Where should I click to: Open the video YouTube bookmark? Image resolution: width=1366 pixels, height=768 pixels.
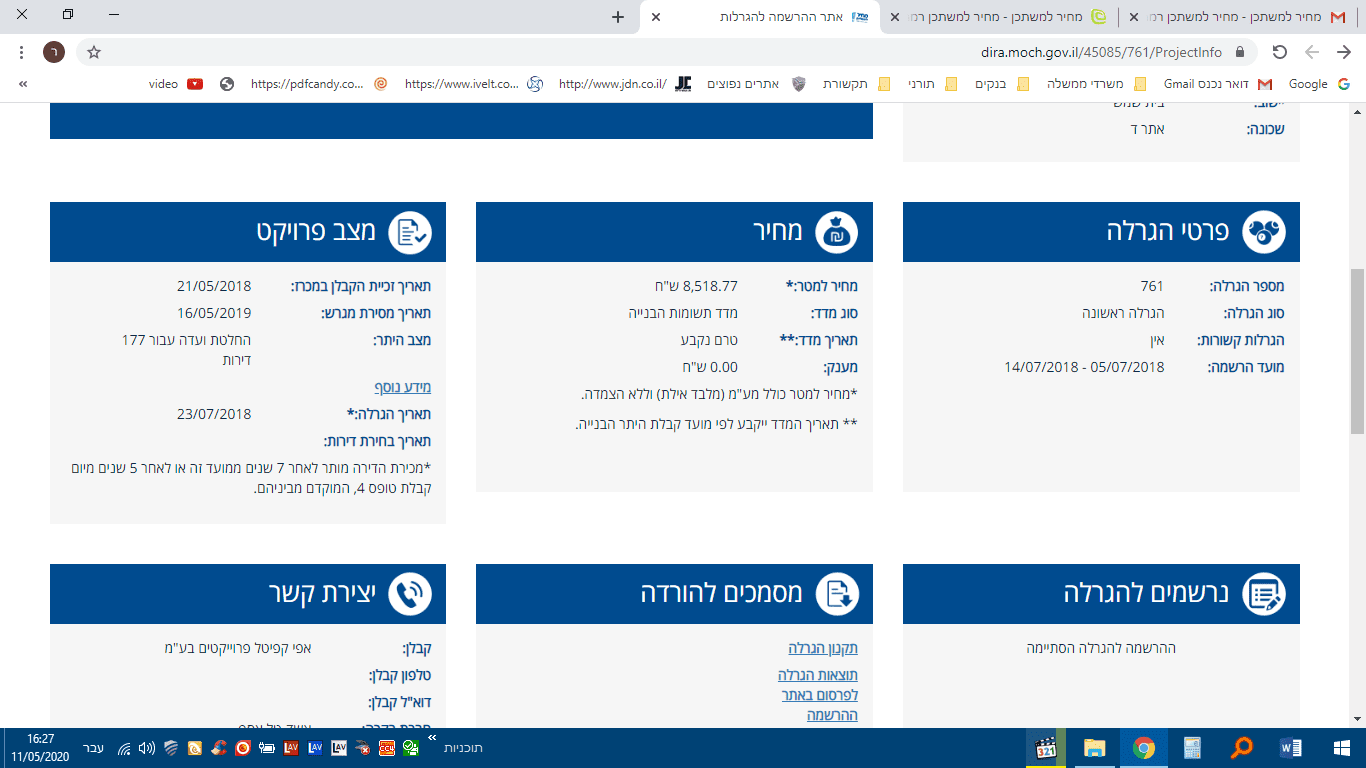(175, 84)
